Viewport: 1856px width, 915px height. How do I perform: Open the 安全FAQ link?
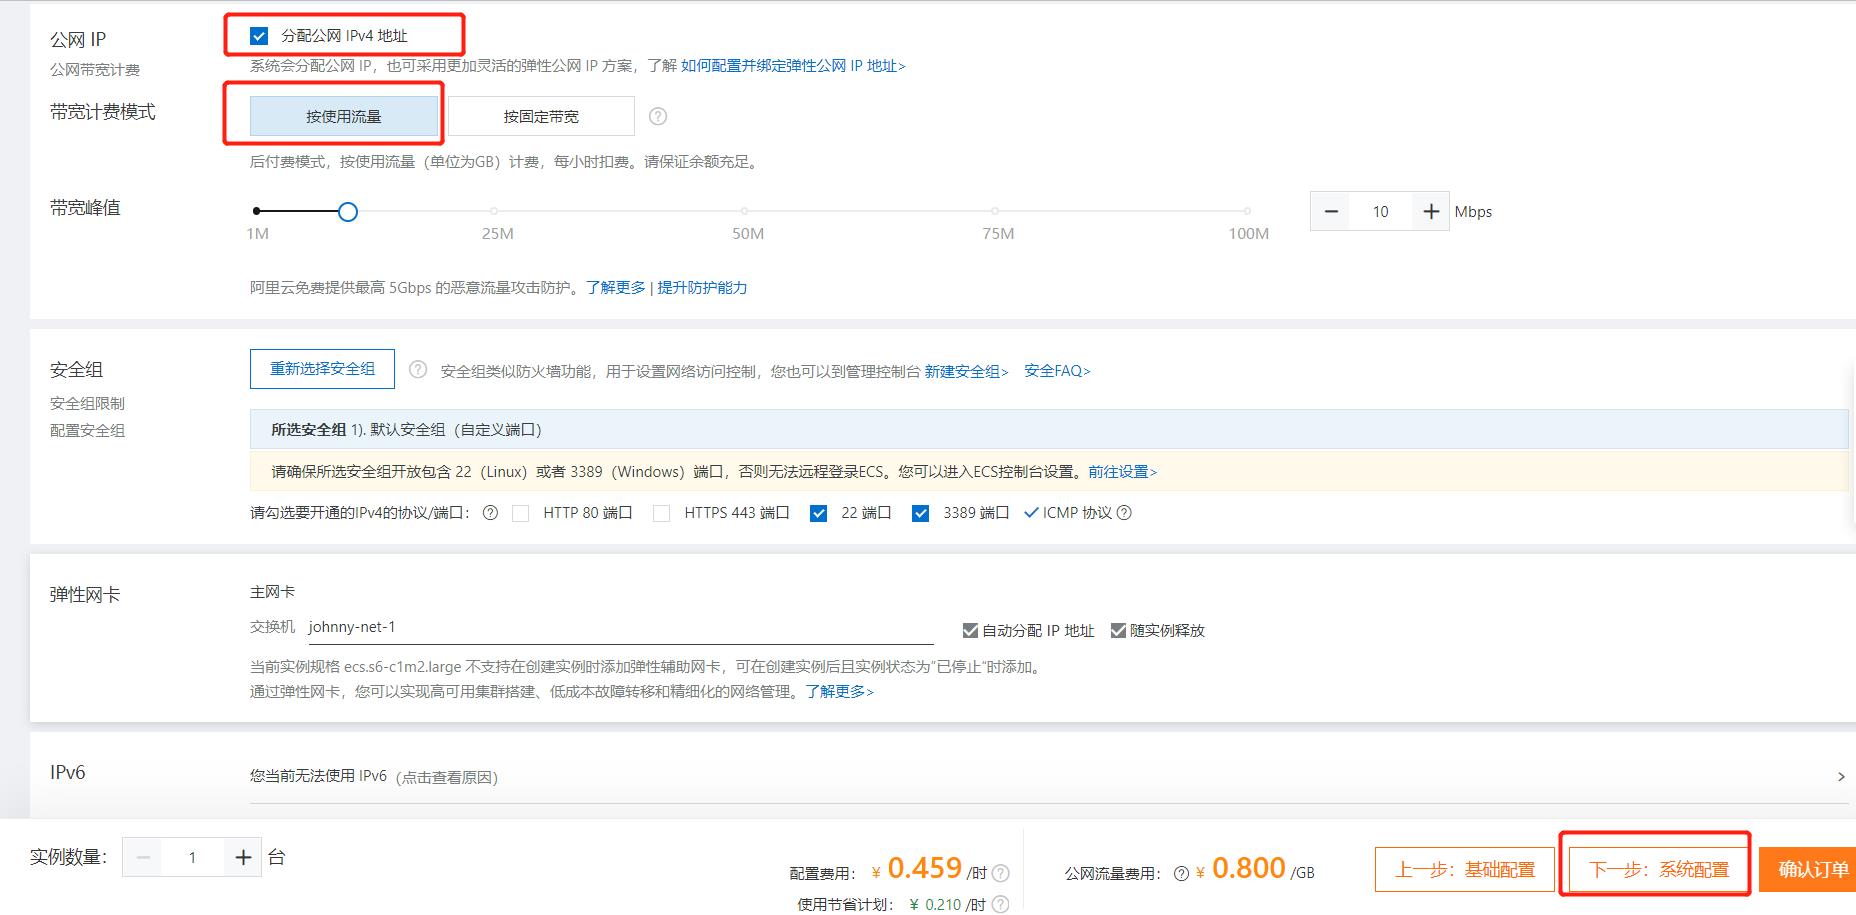1057,371
